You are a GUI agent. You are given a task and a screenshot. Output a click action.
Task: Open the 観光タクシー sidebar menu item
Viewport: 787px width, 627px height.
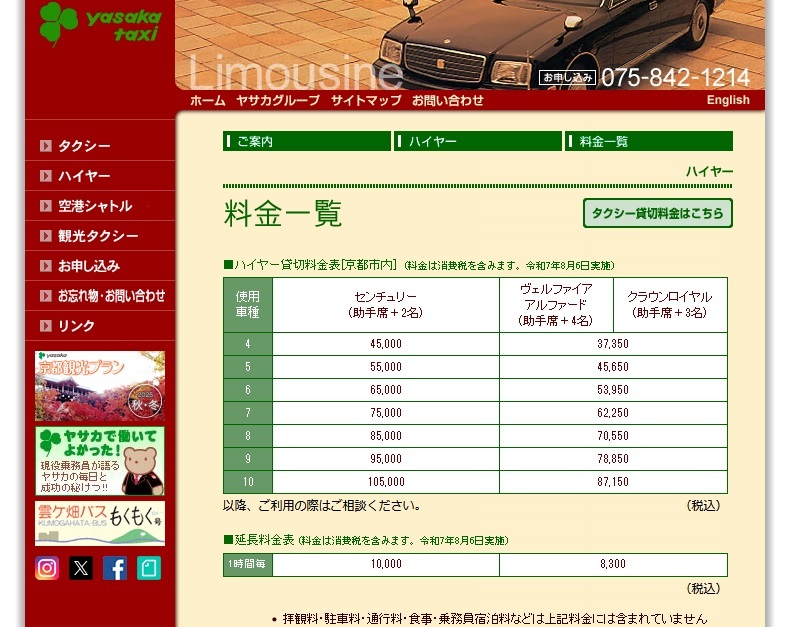tap(100, 235)
